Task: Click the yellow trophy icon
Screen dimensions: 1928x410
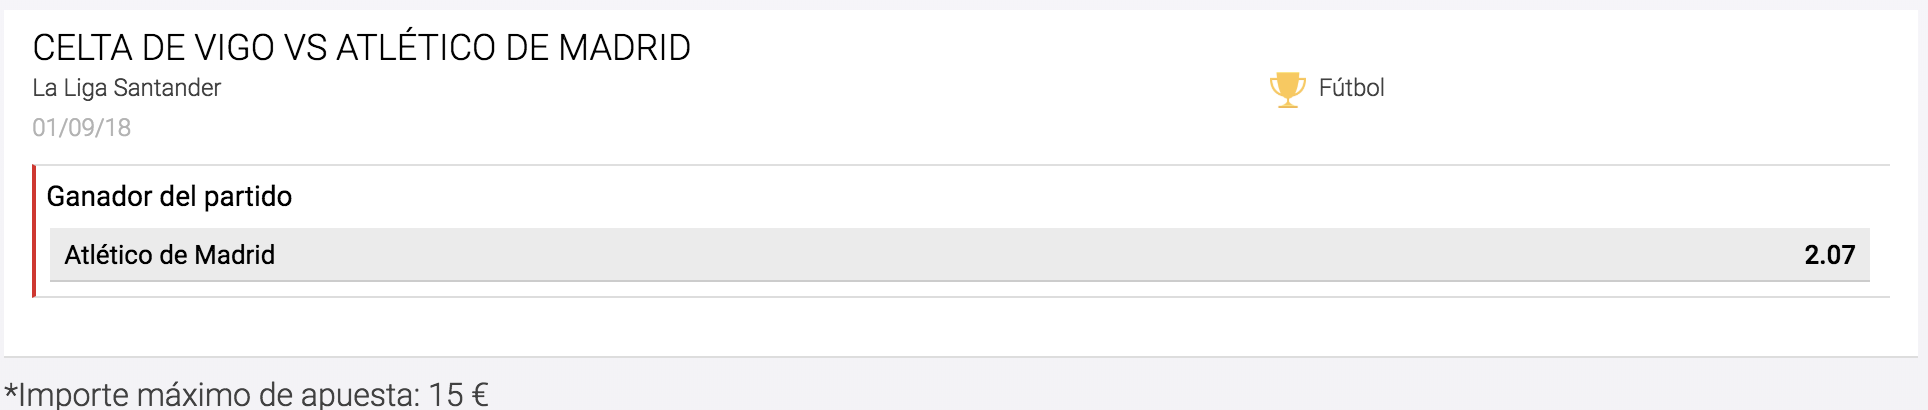Action: click(1287, 90)
